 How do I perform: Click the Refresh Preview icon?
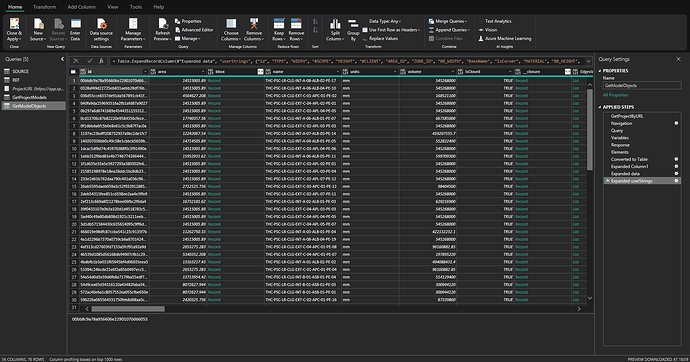(x=162, y=24)
